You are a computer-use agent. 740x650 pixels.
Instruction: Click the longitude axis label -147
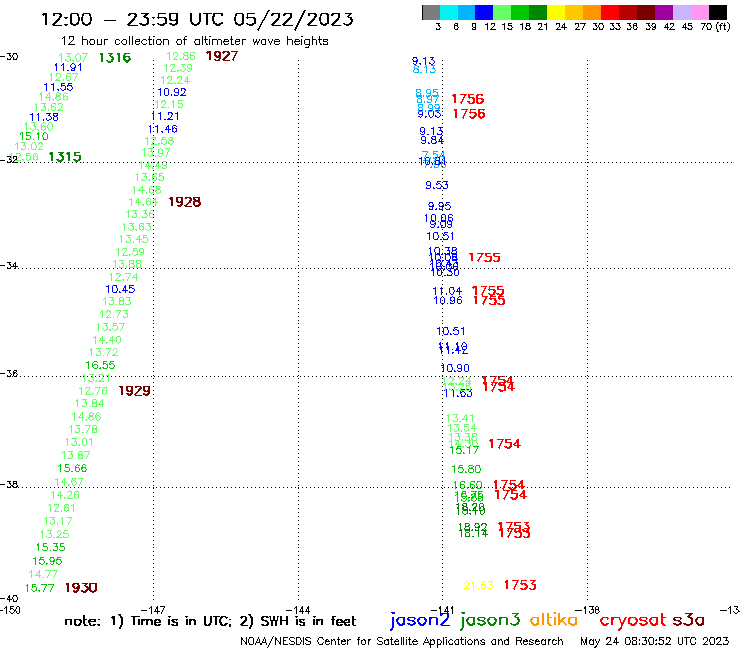pyautogui.click(x=153, y=610)
